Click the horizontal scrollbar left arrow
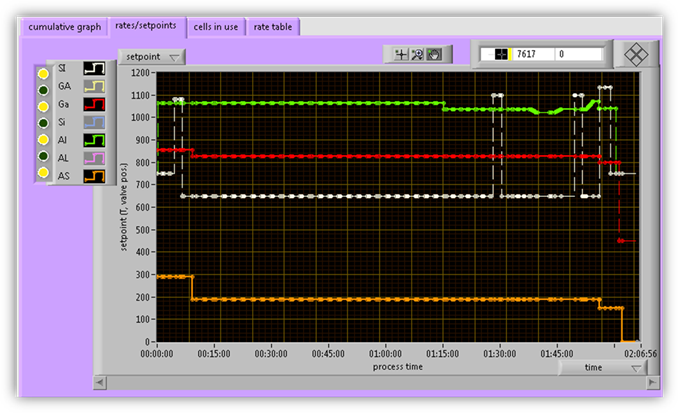This screenshot has width=678, height=413. [99, 382]
